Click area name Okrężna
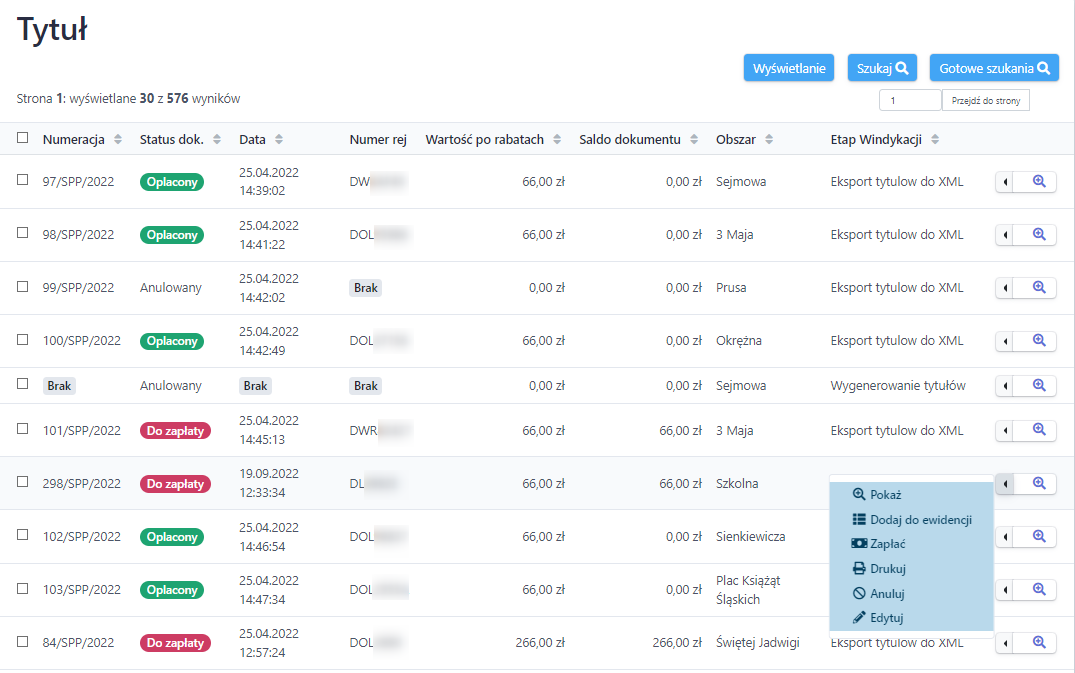Image resolution: width=1075 pixels, height=673 pixels. (x=738, y=341)
